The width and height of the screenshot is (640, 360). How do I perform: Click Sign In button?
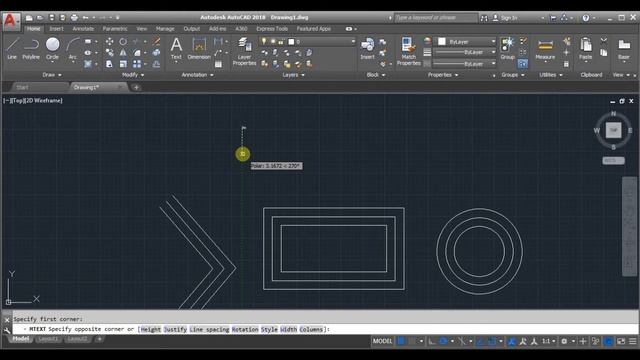point(505,18)
